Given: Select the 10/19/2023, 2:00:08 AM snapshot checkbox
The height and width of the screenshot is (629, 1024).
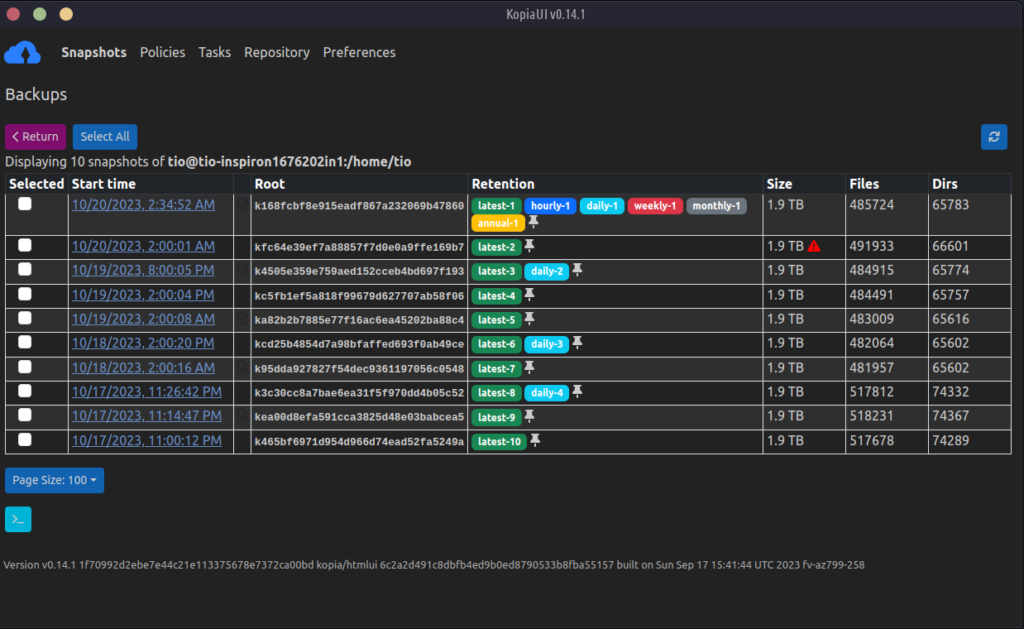Looking at the screenshot, I should point(25,318).
